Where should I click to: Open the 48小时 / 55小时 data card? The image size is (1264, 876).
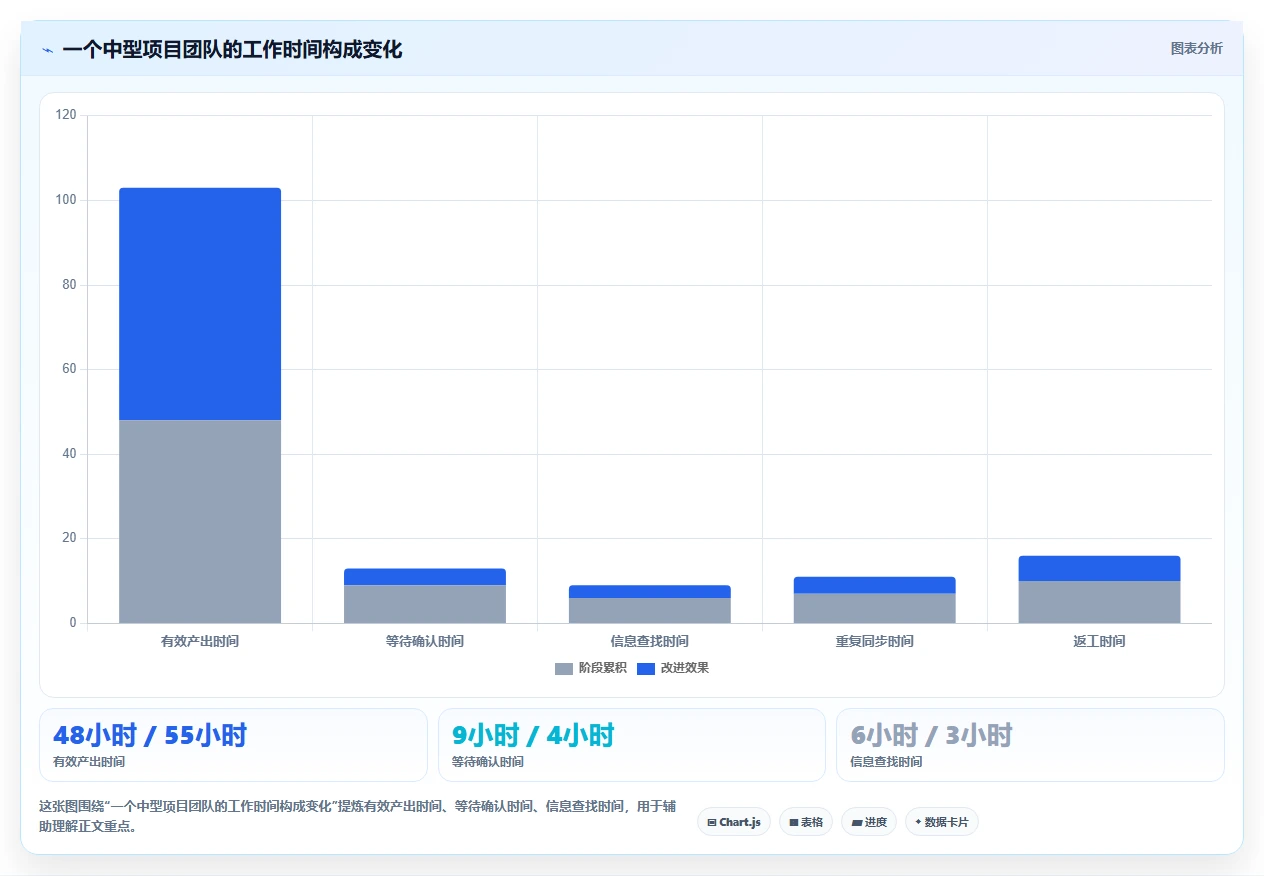point(233,745)
